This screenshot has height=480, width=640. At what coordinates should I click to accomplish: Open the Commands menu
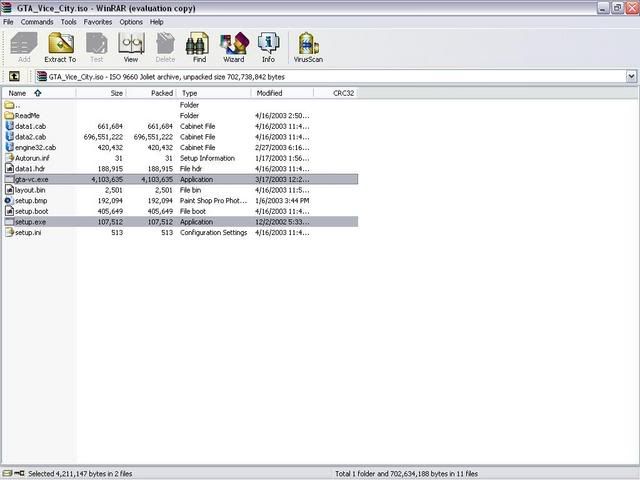(37, 21)
